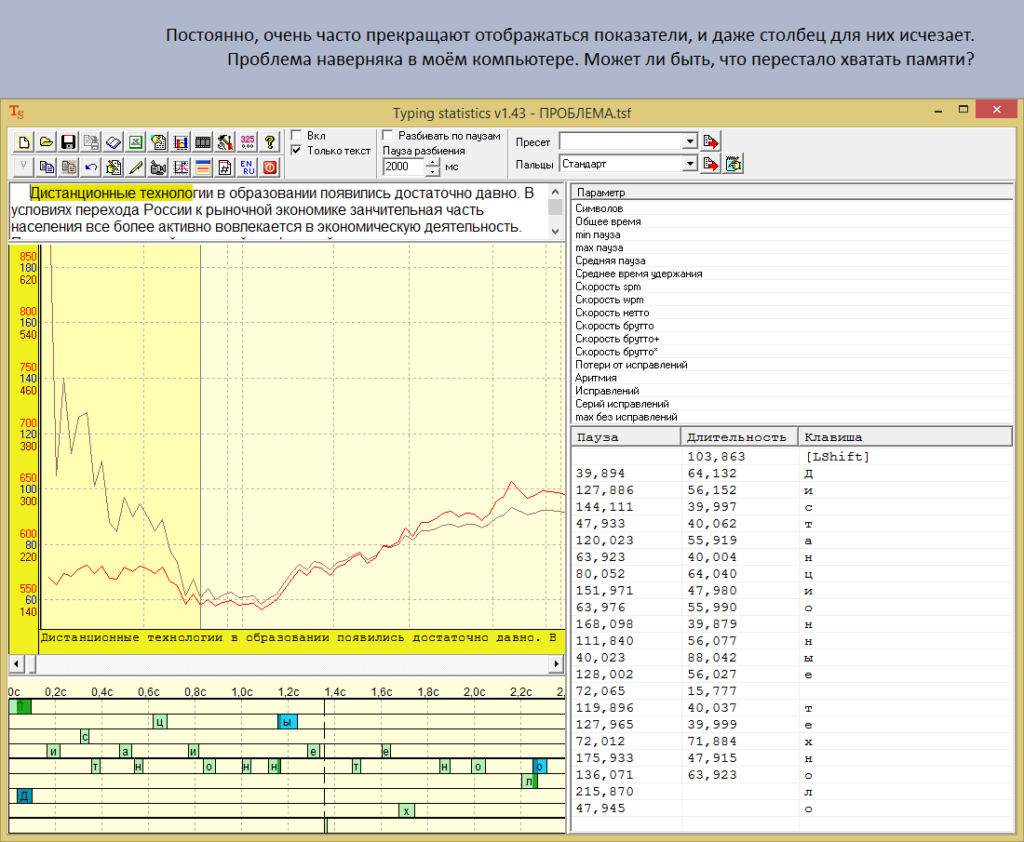Open the finger layout editor icon

pyautogui.click(x=733, y=163)
